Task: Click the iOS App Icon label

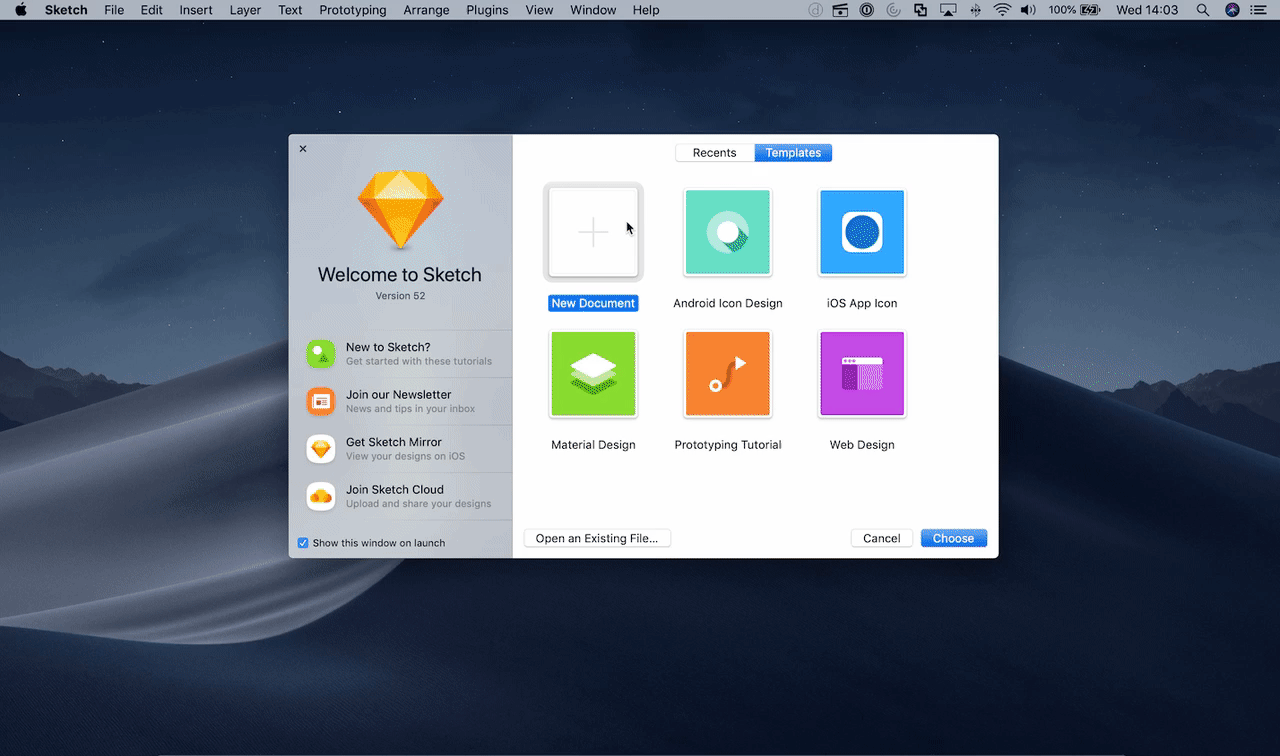Action: tap(862, 303)
